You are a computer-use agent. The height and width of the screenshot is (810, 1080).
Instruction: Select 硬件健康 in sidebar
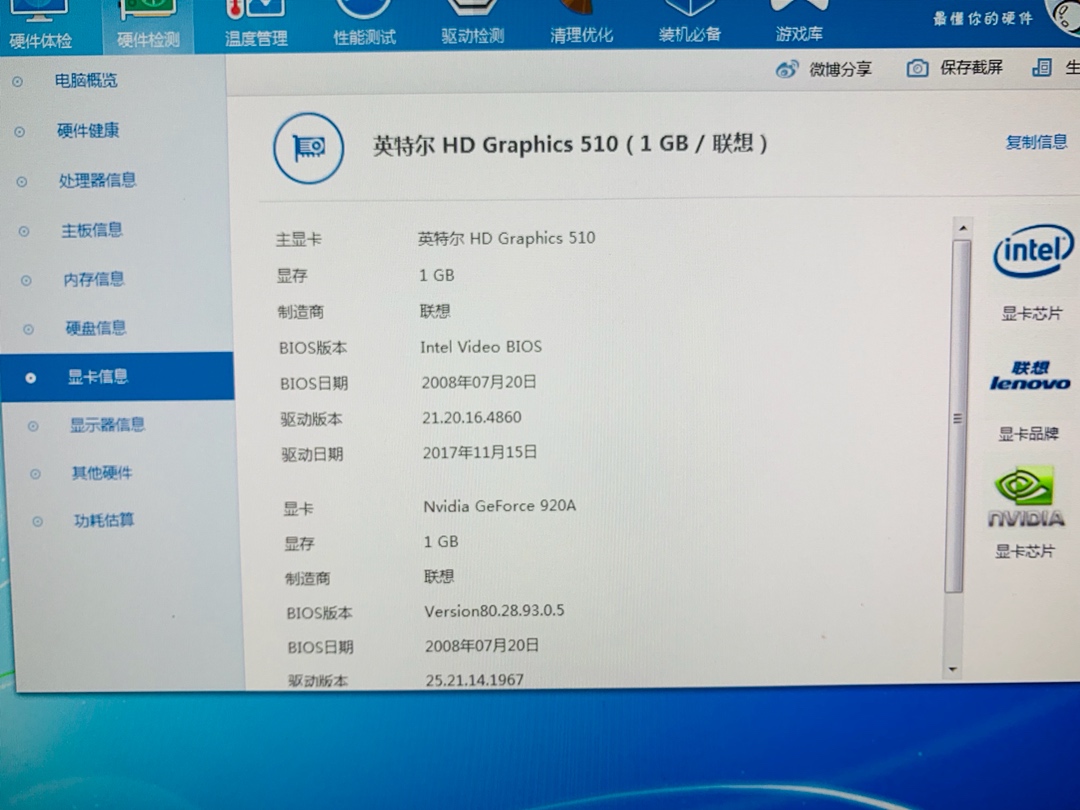88,130
